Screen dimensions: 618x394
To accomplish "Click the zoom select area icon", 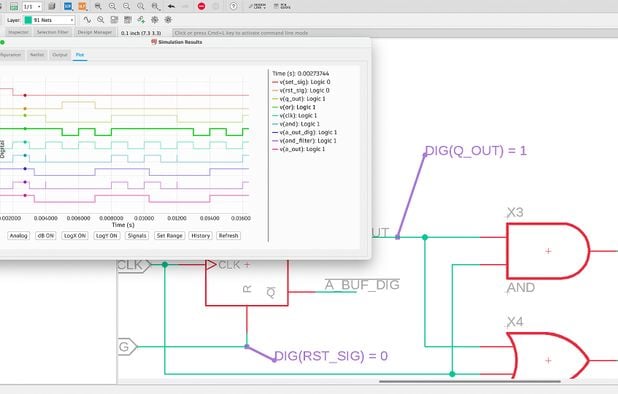I will pos(156,6).
